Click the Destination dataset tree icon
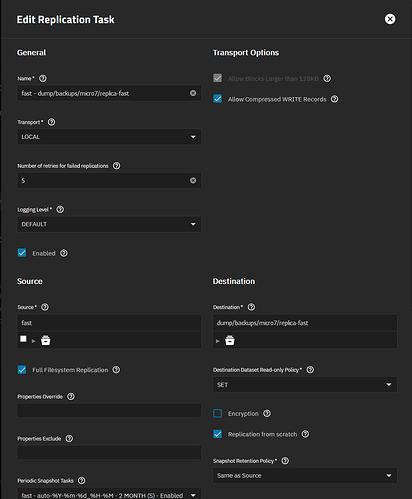The image size is (412, 499). pyautogui.click(x=230, y=340)
